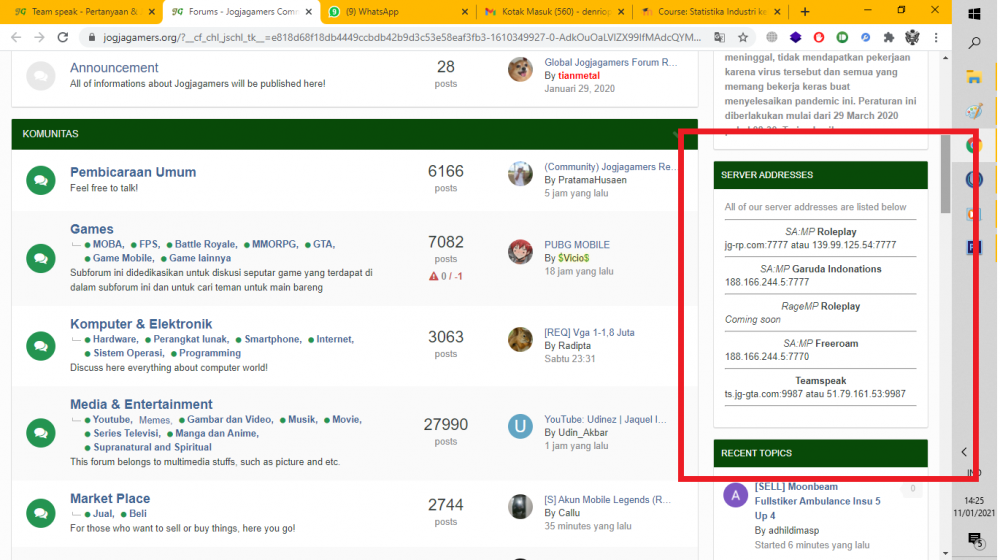Viewport: 1000px width, 560px height.
Task: Click the red Opera-style extension icon
Action: point(819,38)
